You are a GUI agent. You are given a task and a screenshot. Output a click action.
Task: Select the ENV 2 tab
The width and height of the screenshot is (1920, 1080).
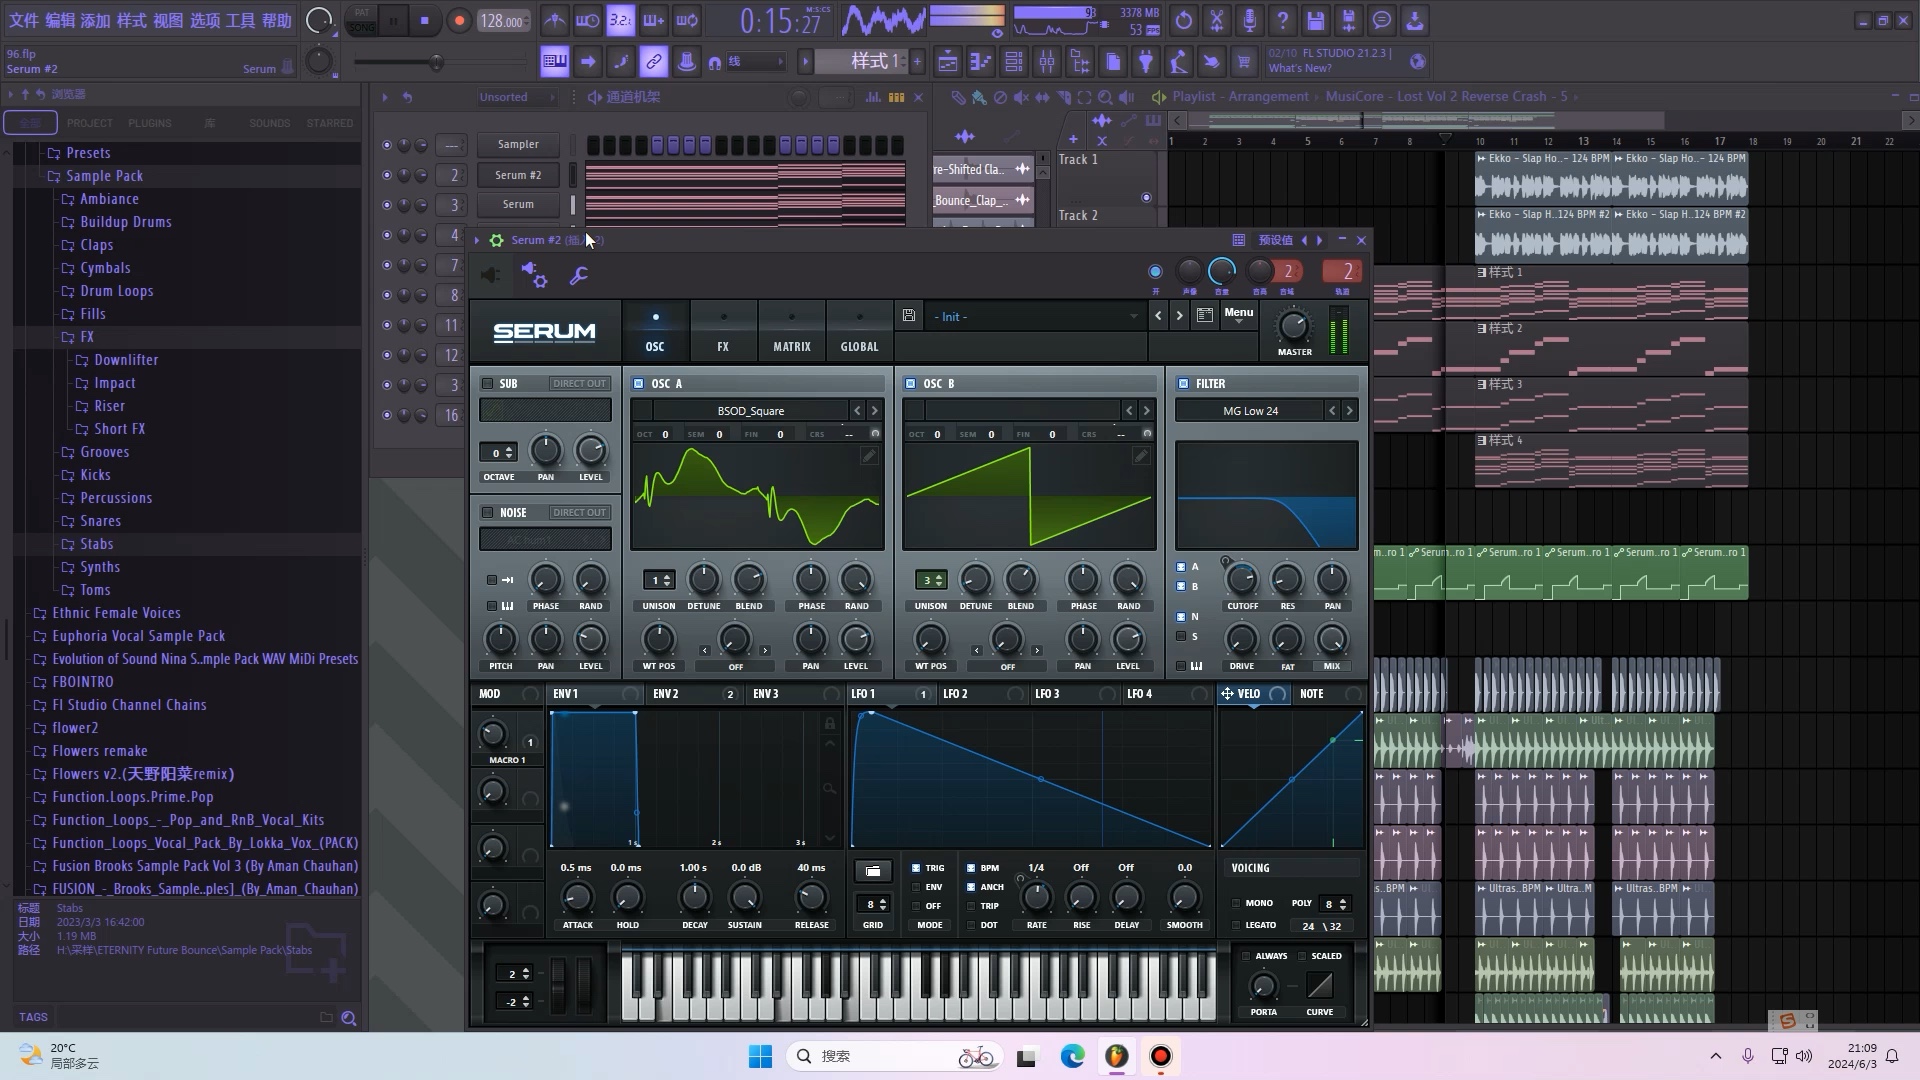coord(666,694)
